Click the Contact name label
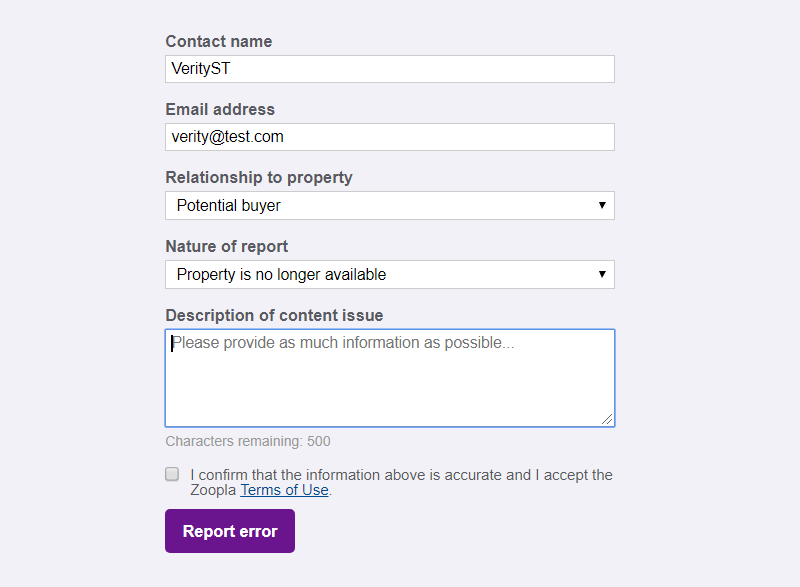Viewport: 800px width, 587px height. 218,41
